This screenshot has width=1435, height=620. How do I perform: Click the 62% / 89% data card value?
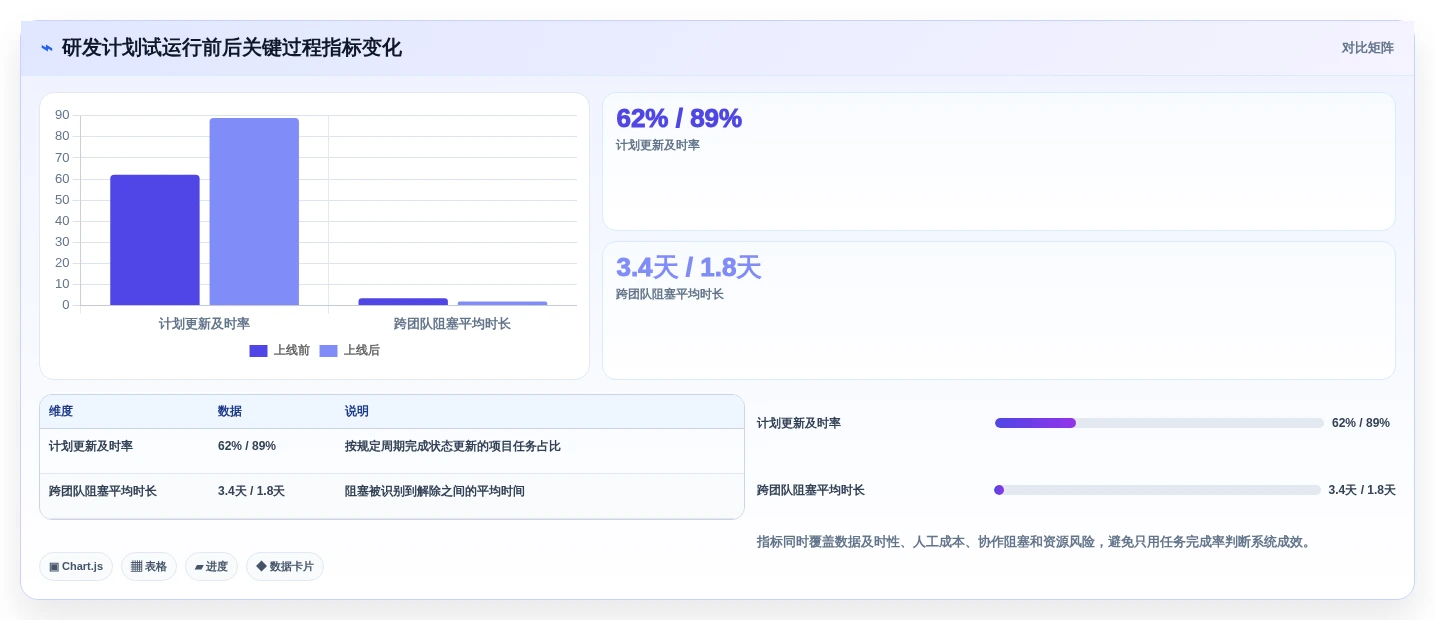click(x=679, y=118)
